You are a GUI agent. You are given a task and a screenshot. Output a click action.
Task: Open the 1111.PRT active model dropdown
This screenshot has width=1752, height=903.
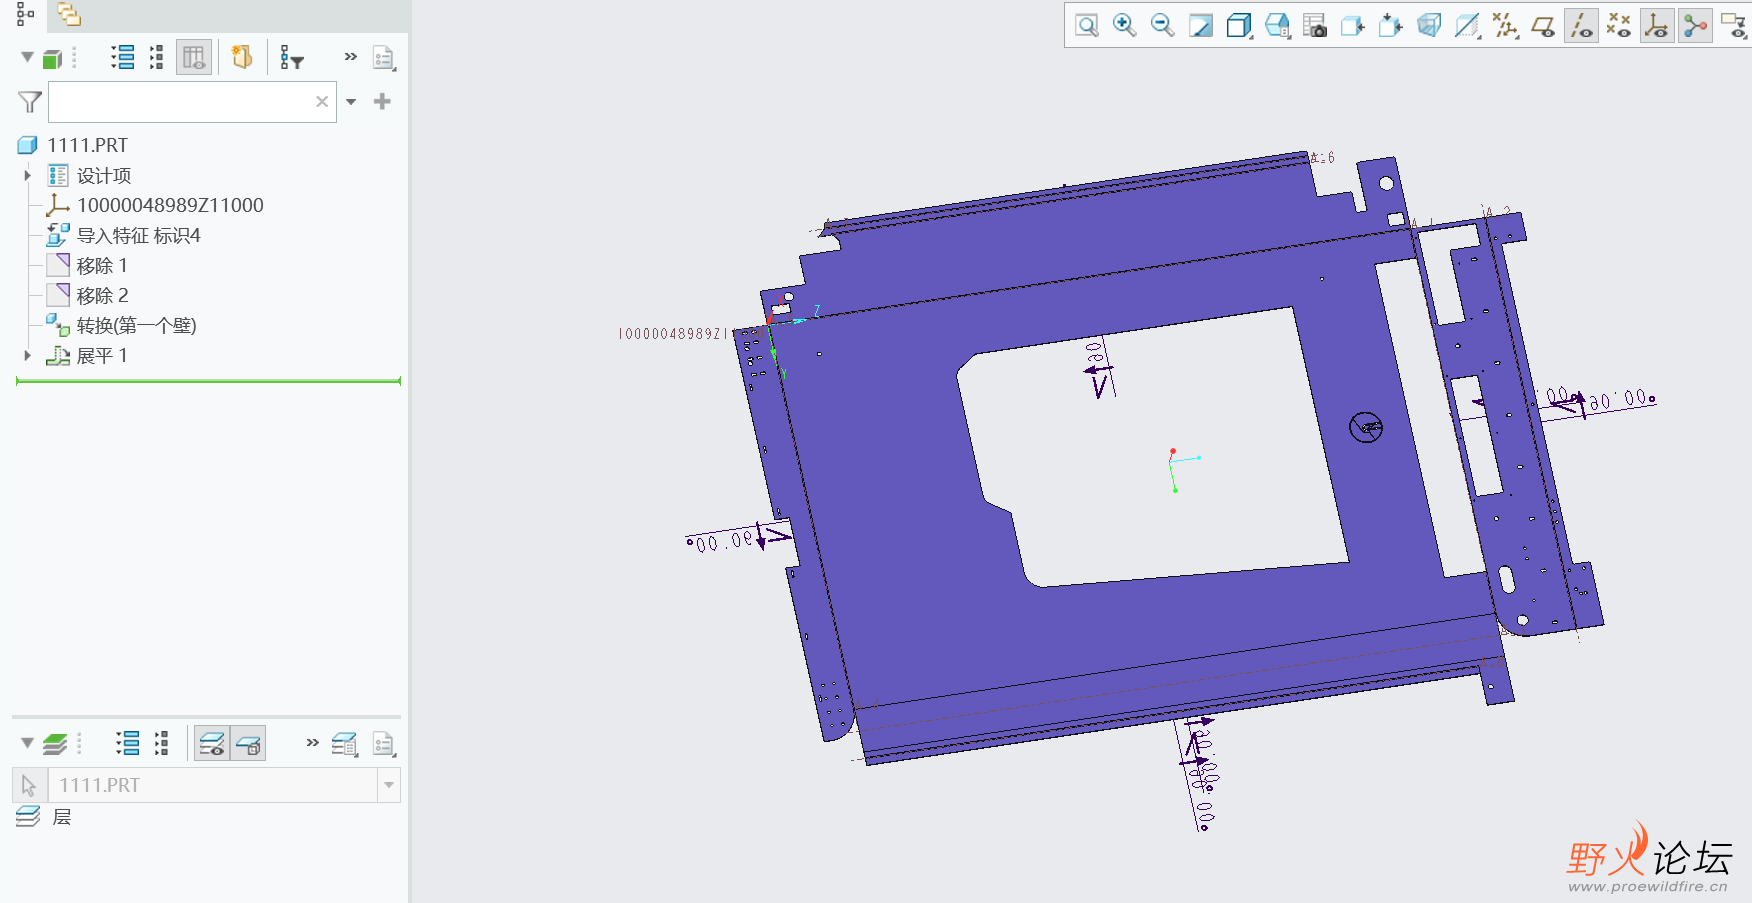[389, 786]
